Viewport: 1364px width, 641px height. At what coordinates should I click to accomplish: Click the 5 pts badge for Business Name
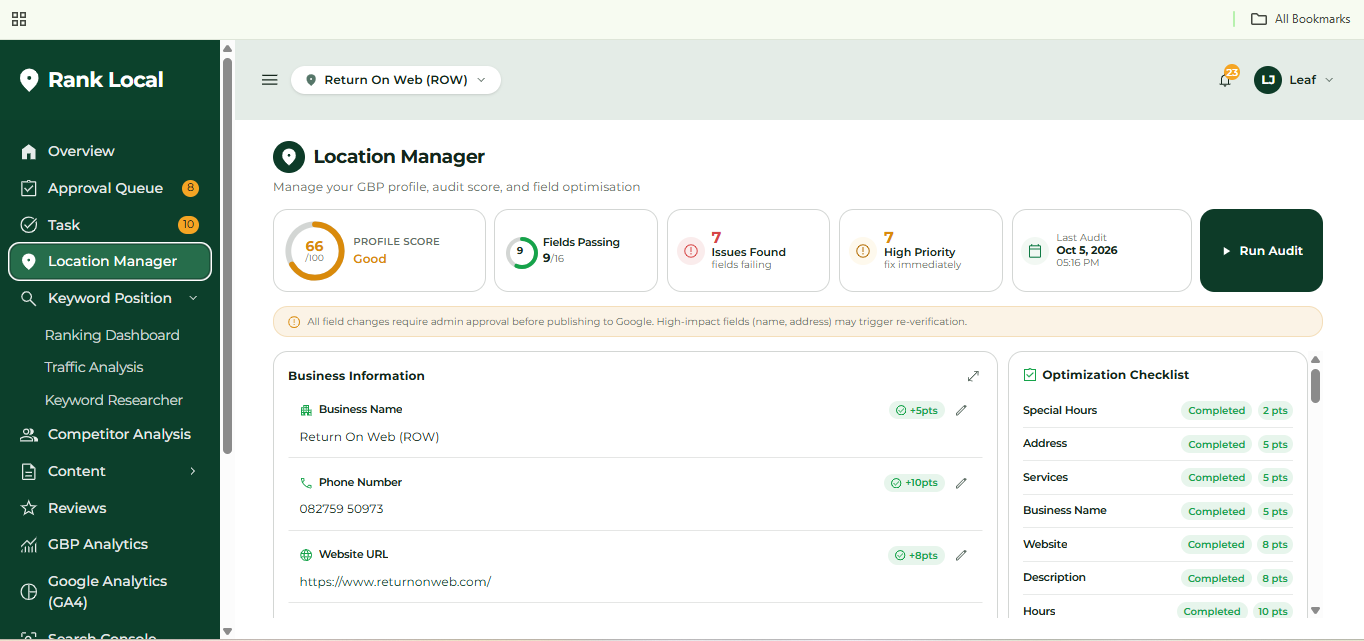(x=1275, y=512)
